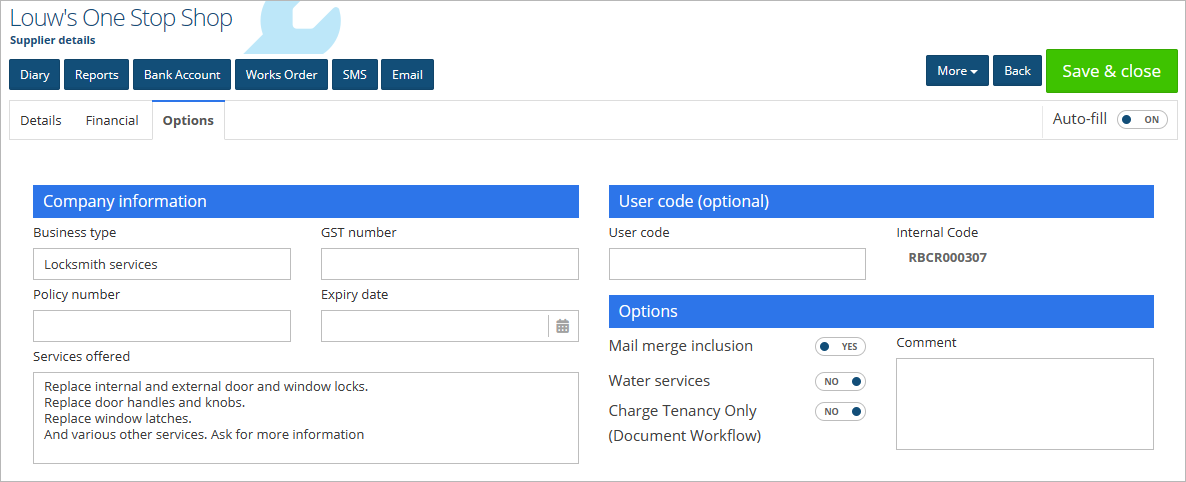1186x482 pixels.
Task: Create a Works Order
Action: click(x=281, y=75)
